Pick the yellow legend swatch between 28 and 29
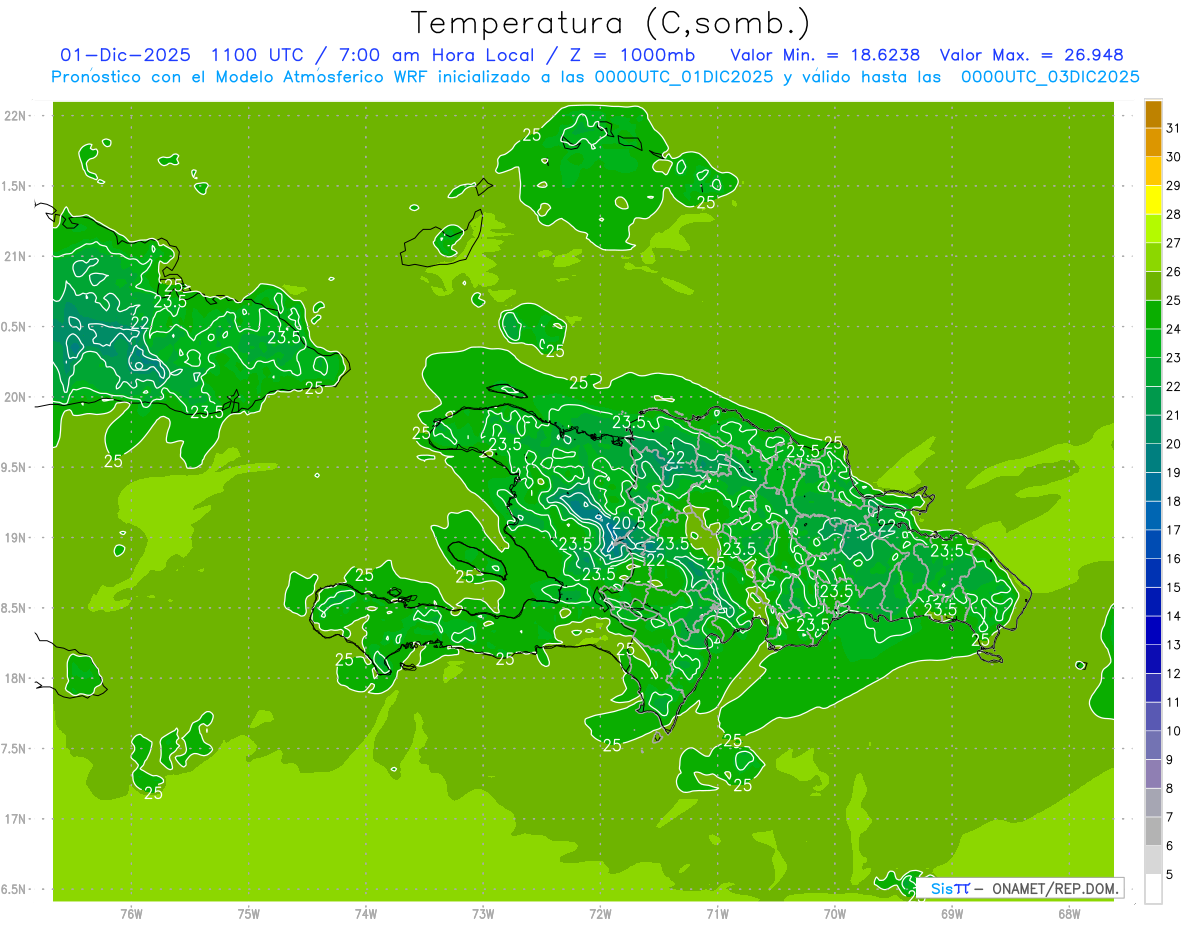 tap(1153, 199)
